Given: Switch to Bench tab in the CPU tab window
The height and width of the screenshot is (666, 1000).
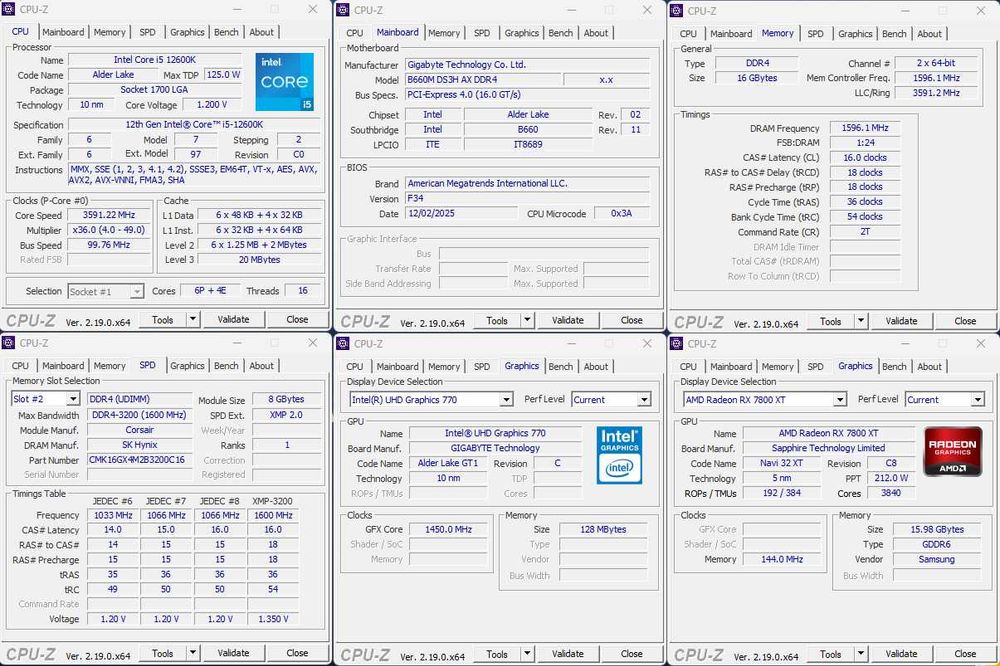Looking at the screenshot, I should [226, 32].
